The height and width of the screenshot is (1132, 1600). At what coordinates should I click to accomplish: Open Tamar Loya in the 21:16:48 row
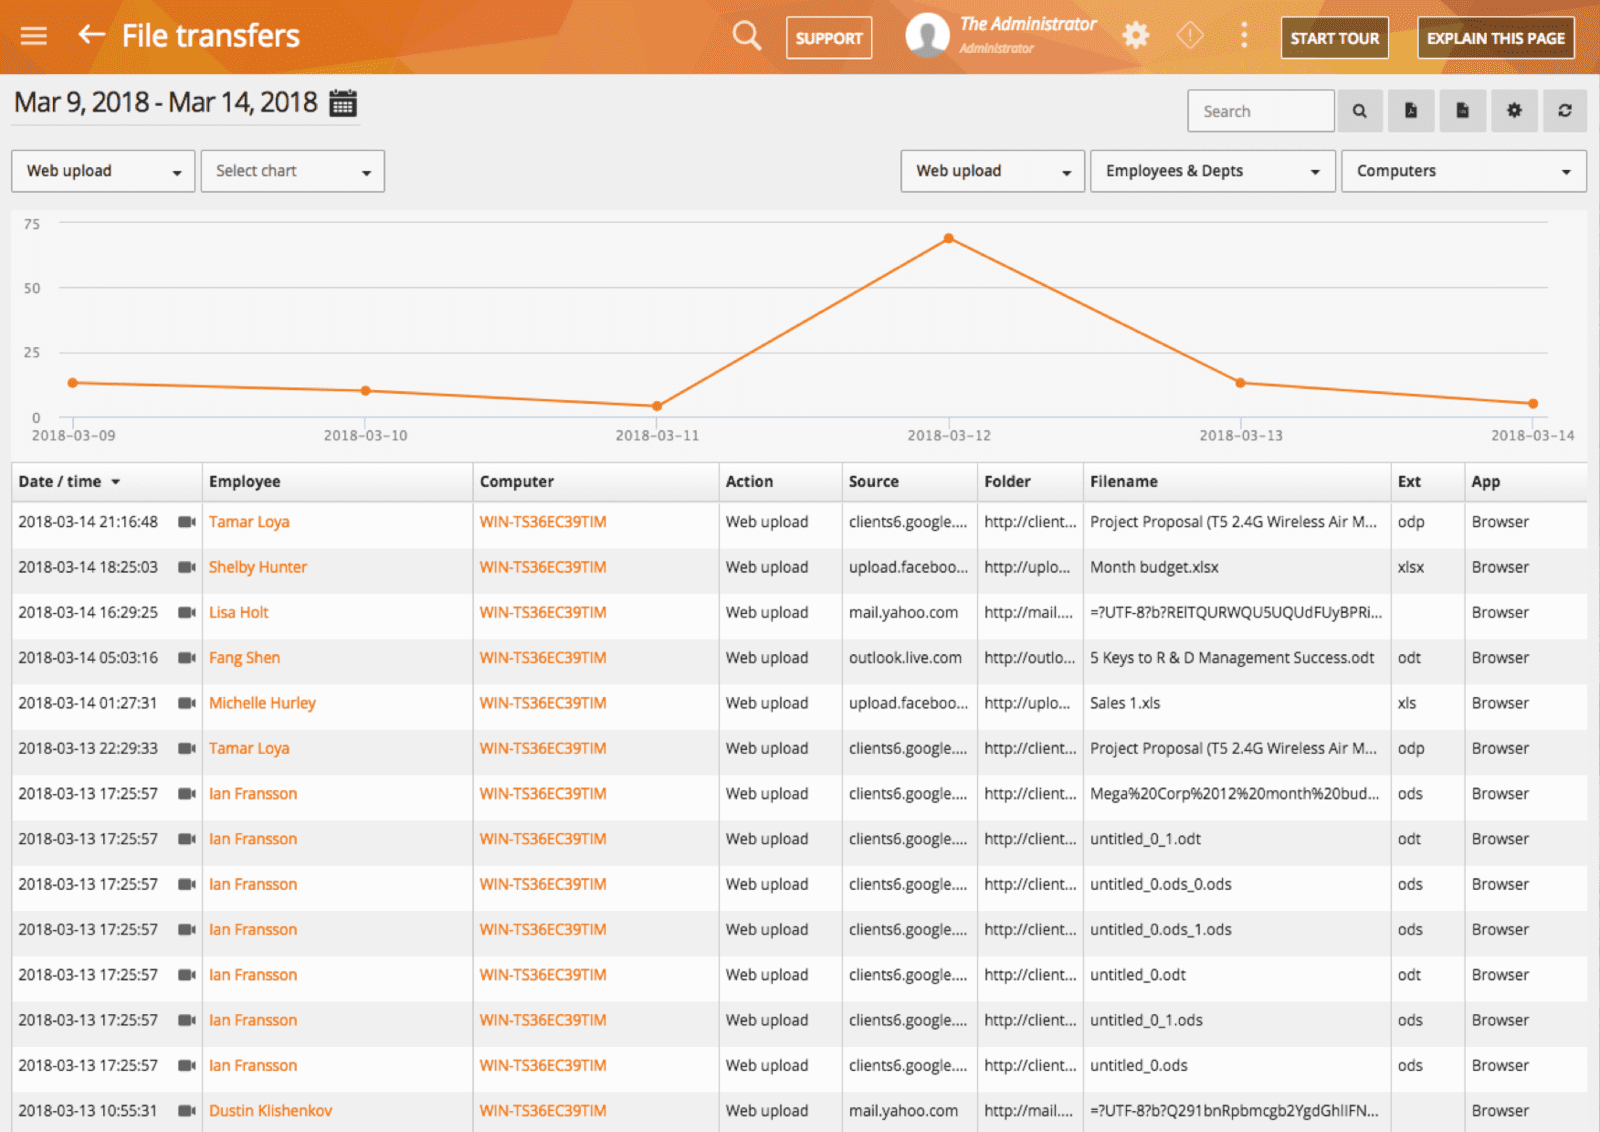[249, 522]
